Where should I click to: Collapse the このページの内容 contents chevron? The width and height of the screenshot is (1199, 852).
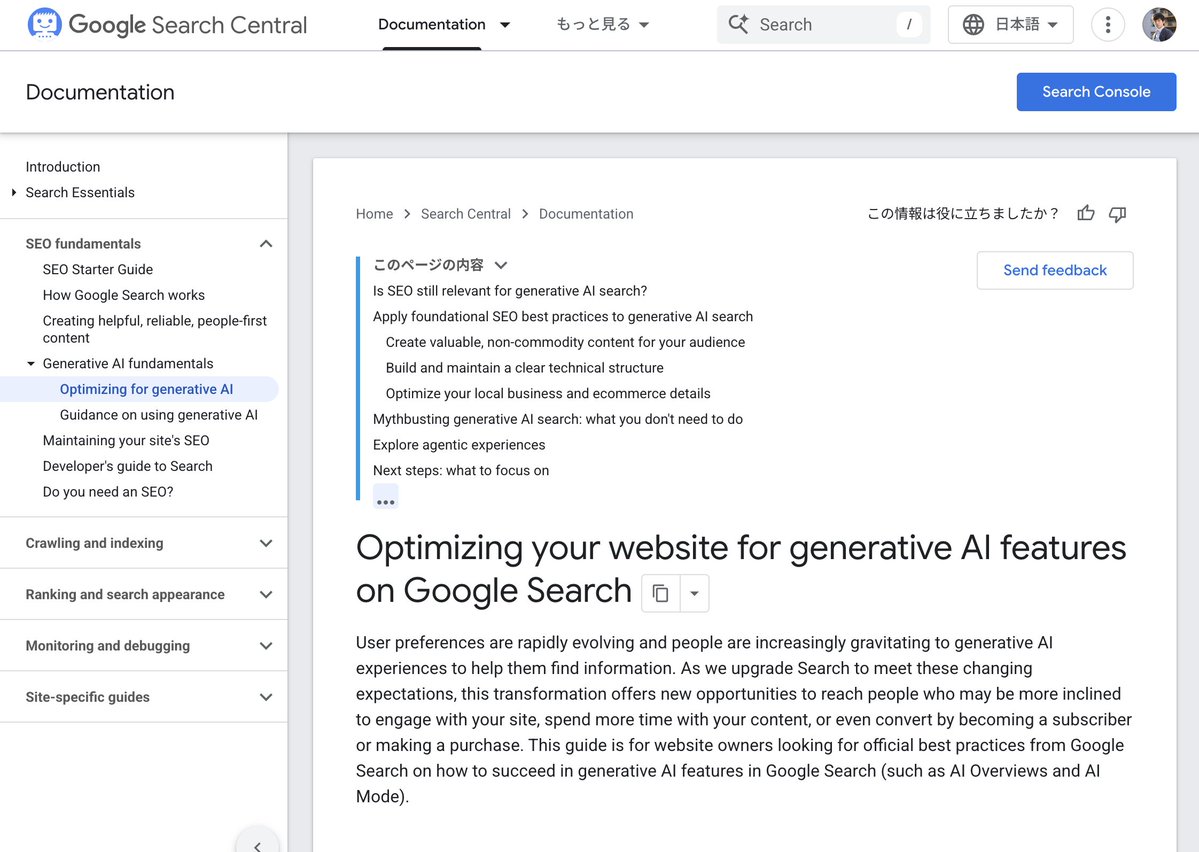[x=501, y=265]
